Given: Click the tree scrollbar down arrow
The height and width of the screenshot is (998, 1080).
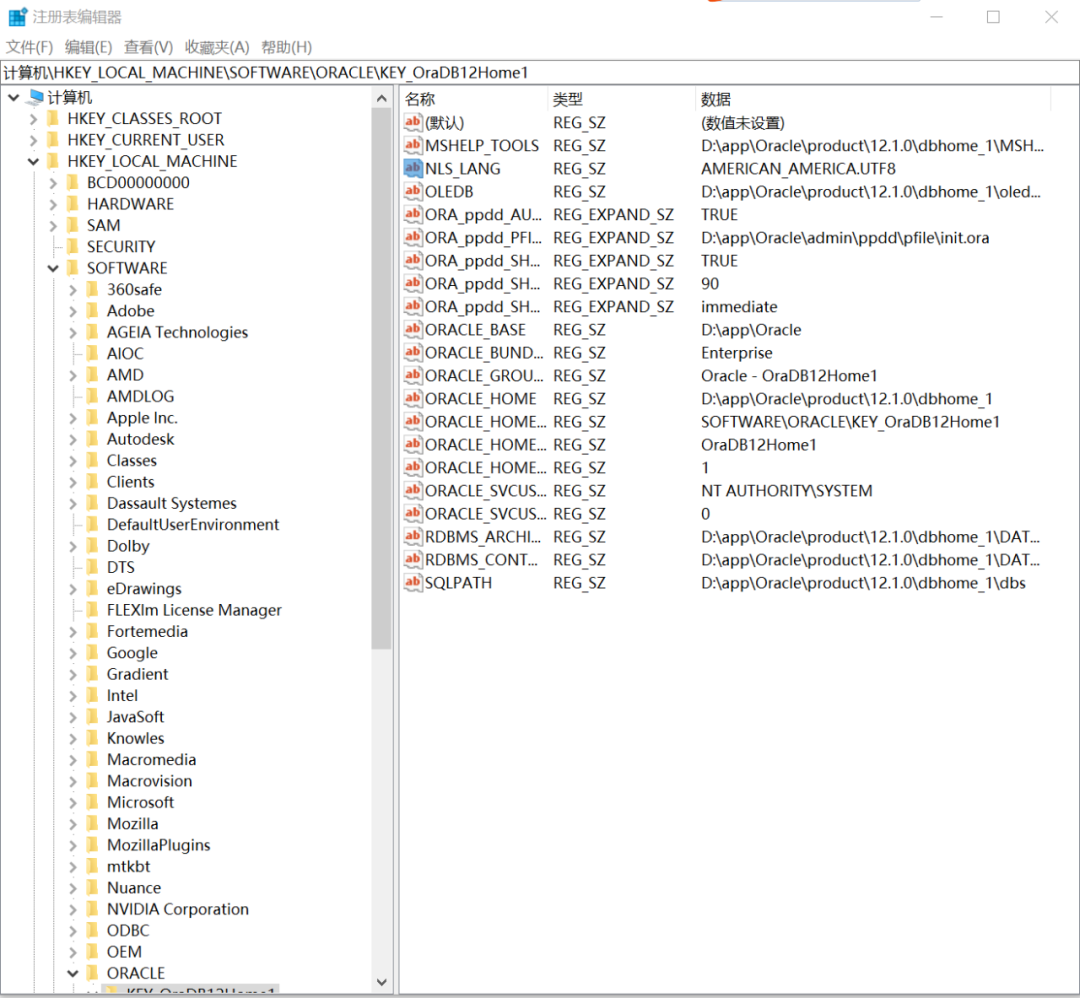Looking at the screenshot, I should (382, 982).
